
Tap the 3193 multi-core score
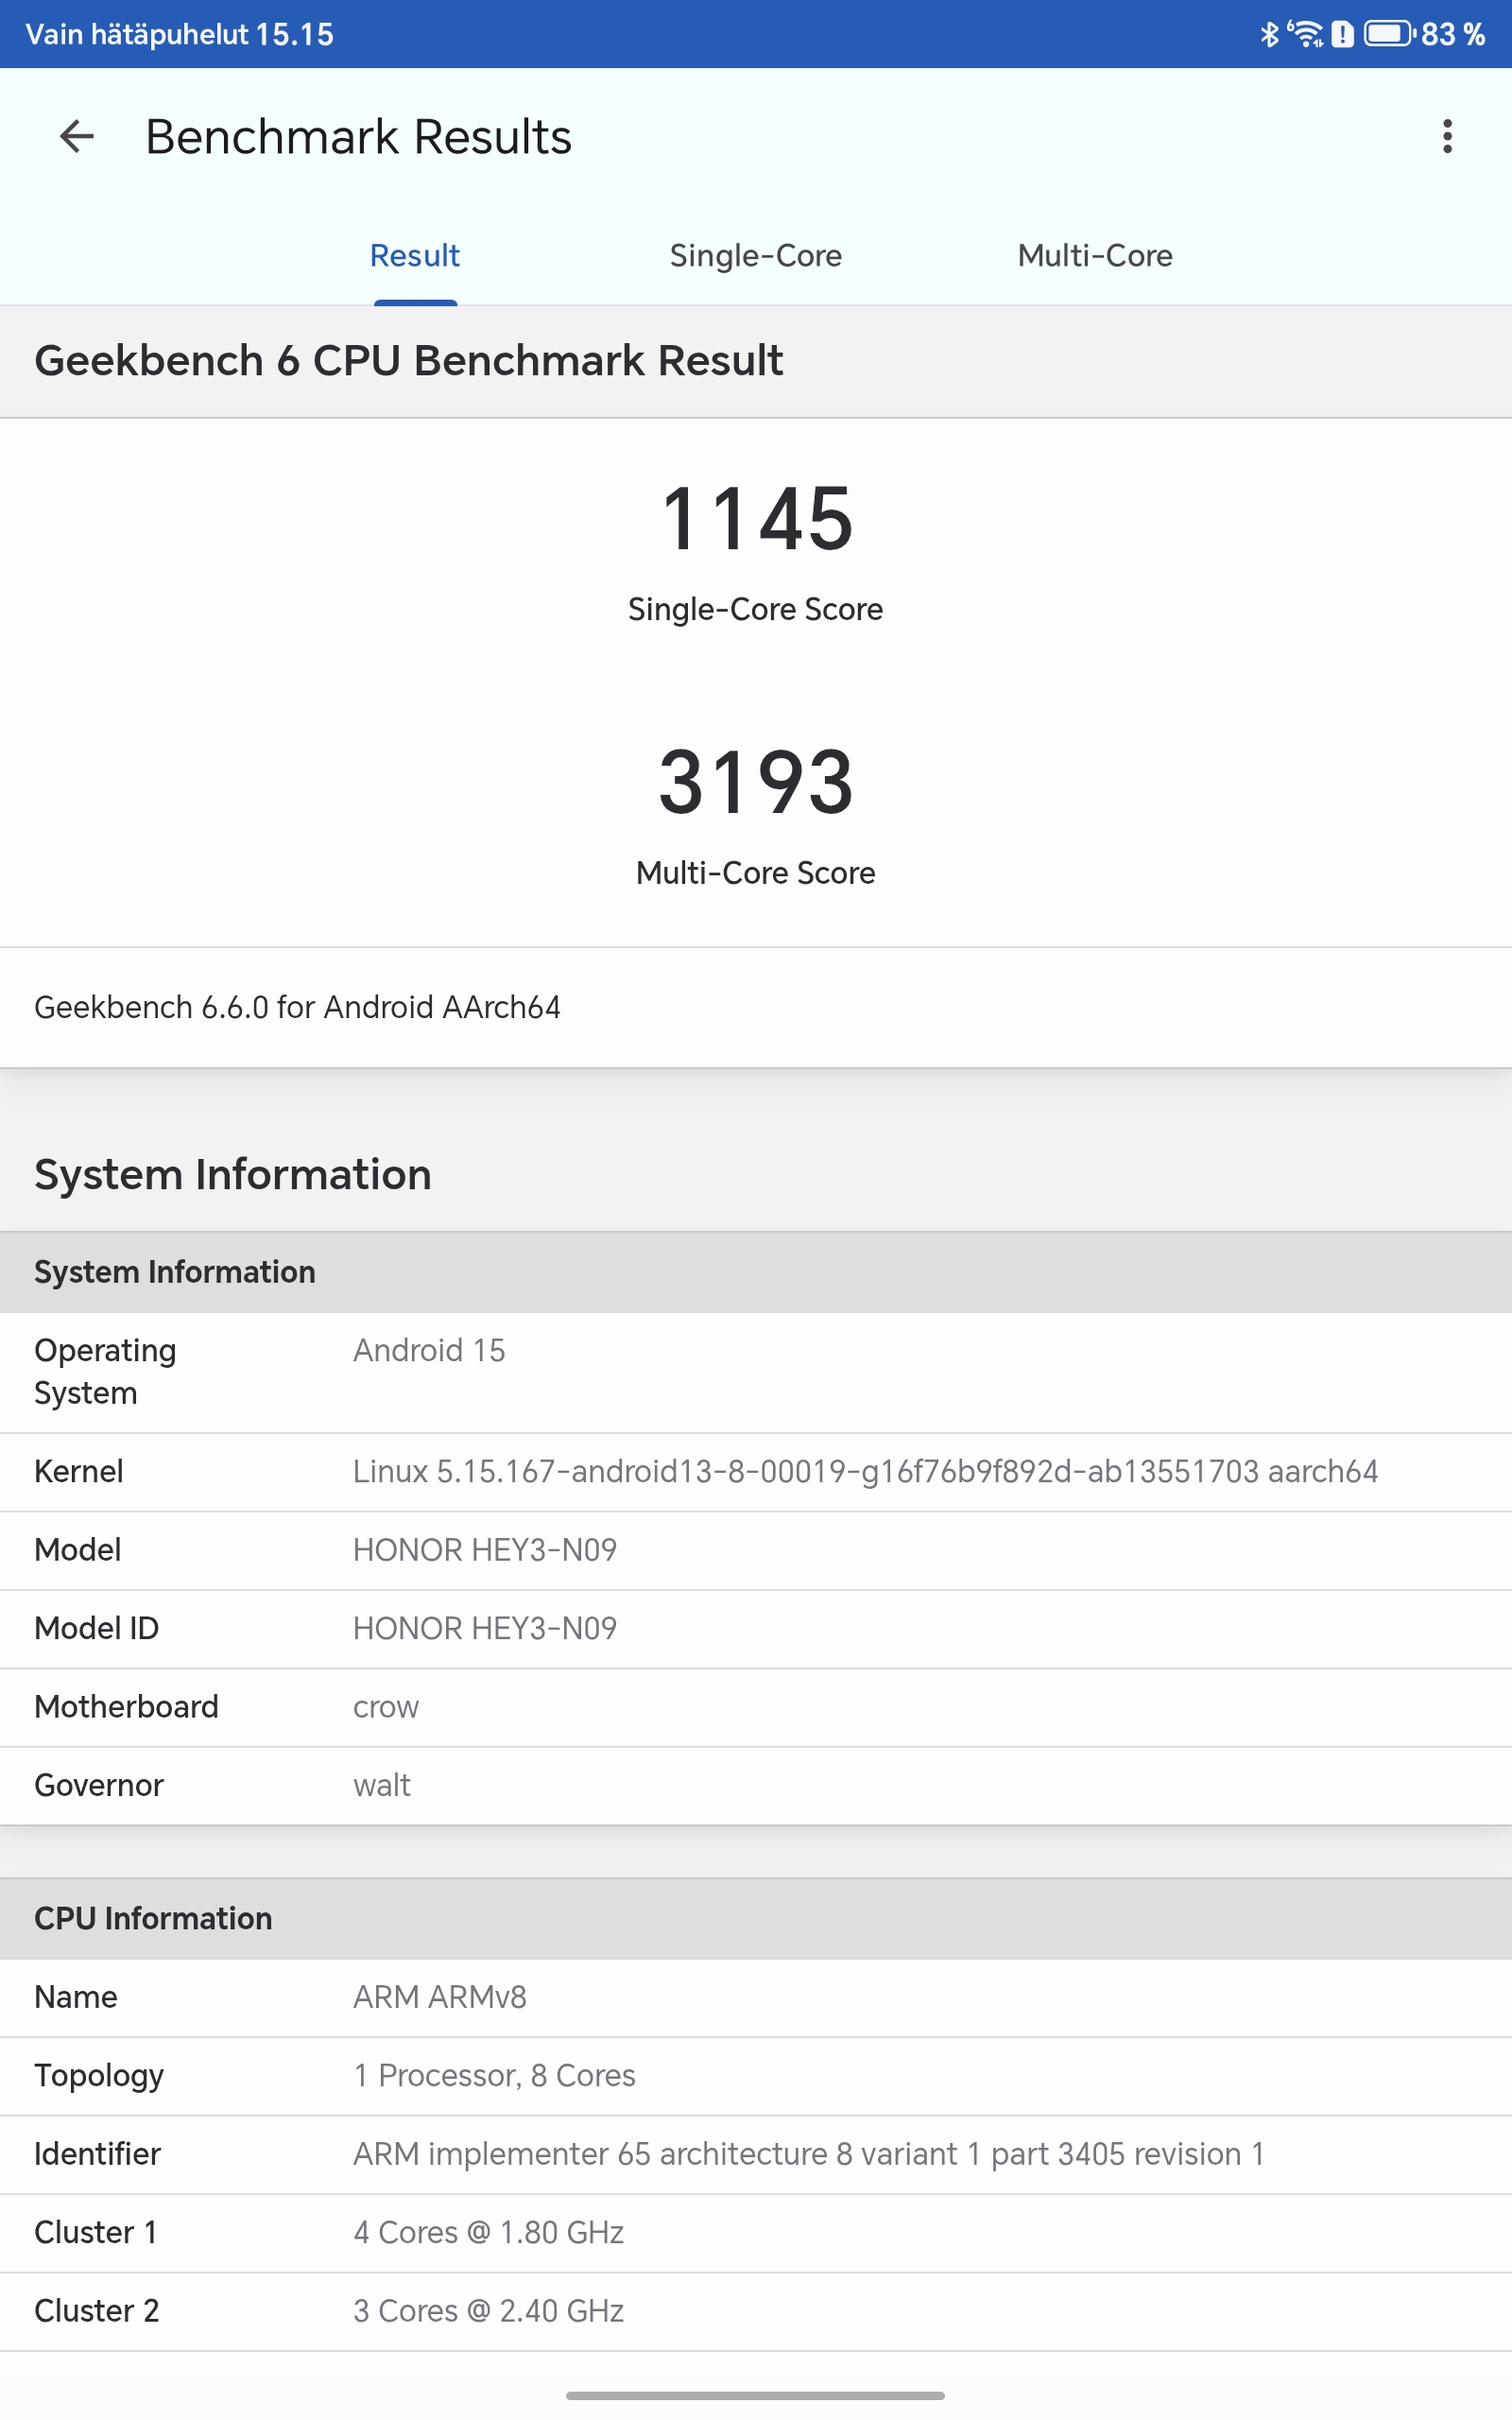756,782
